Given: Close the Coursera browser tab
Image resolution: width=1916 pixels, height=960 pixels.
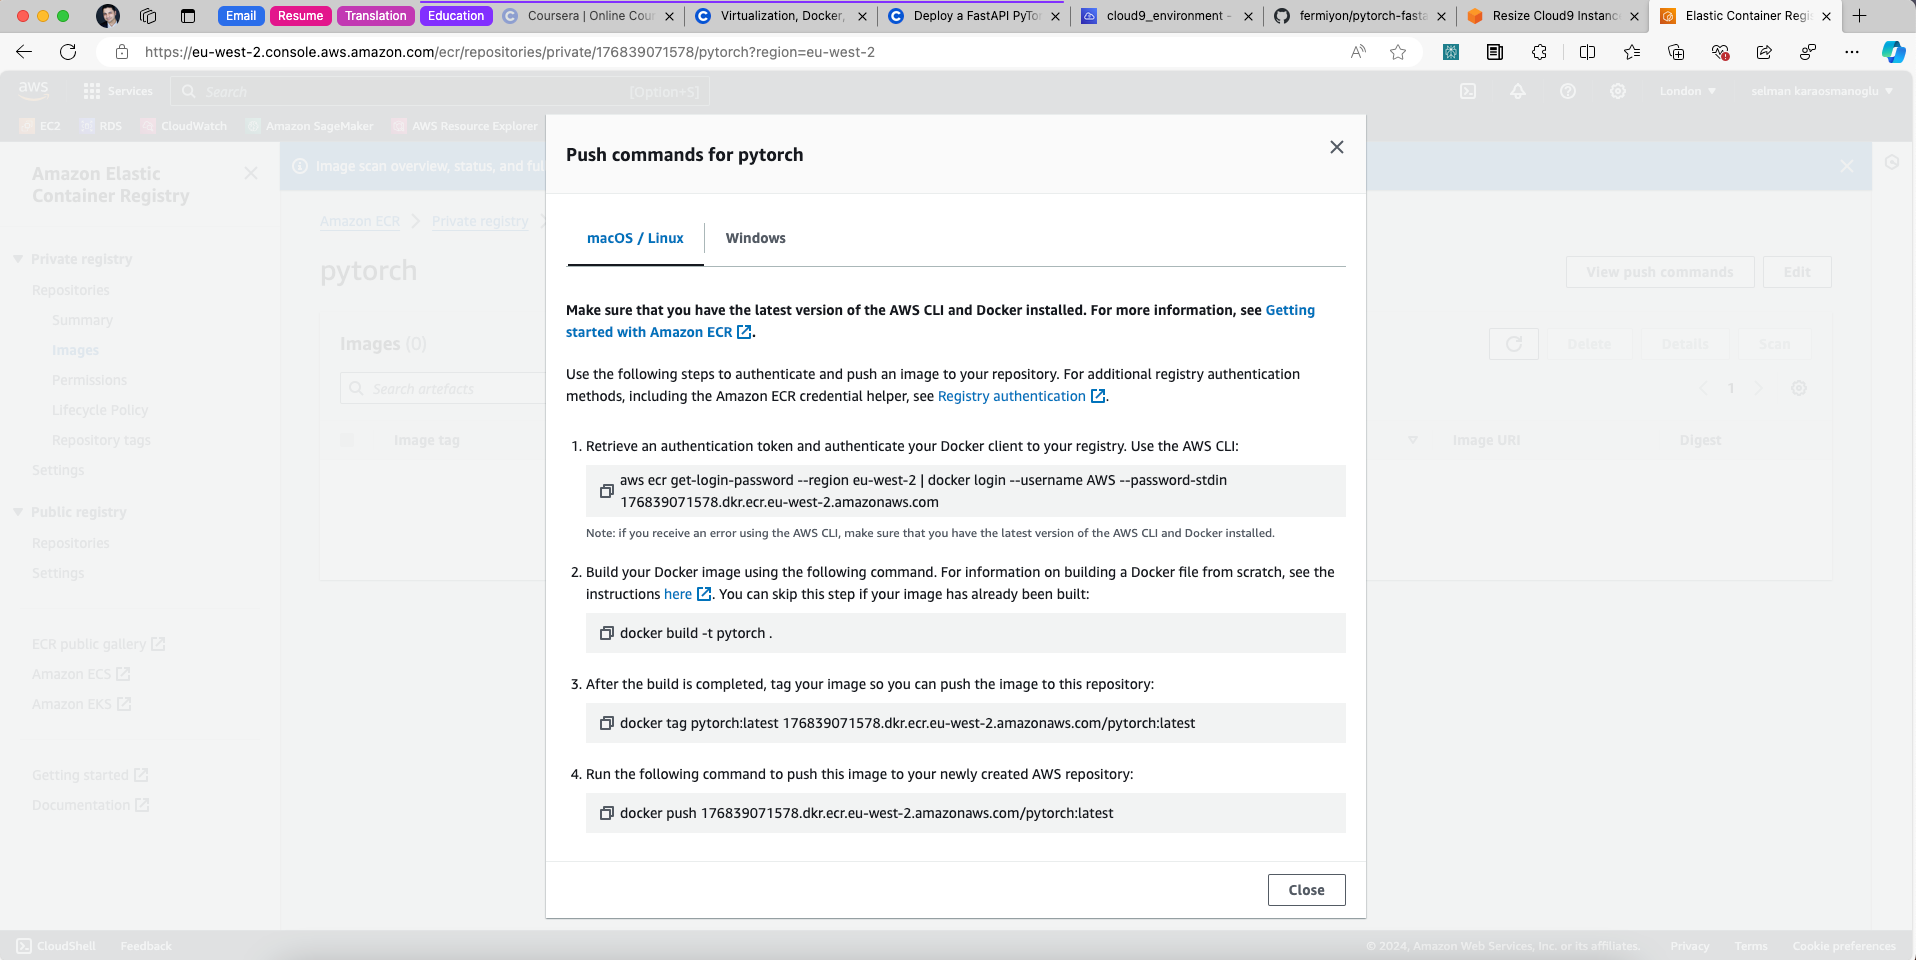Looking at the screenshot, I should [x=669, y=16].
